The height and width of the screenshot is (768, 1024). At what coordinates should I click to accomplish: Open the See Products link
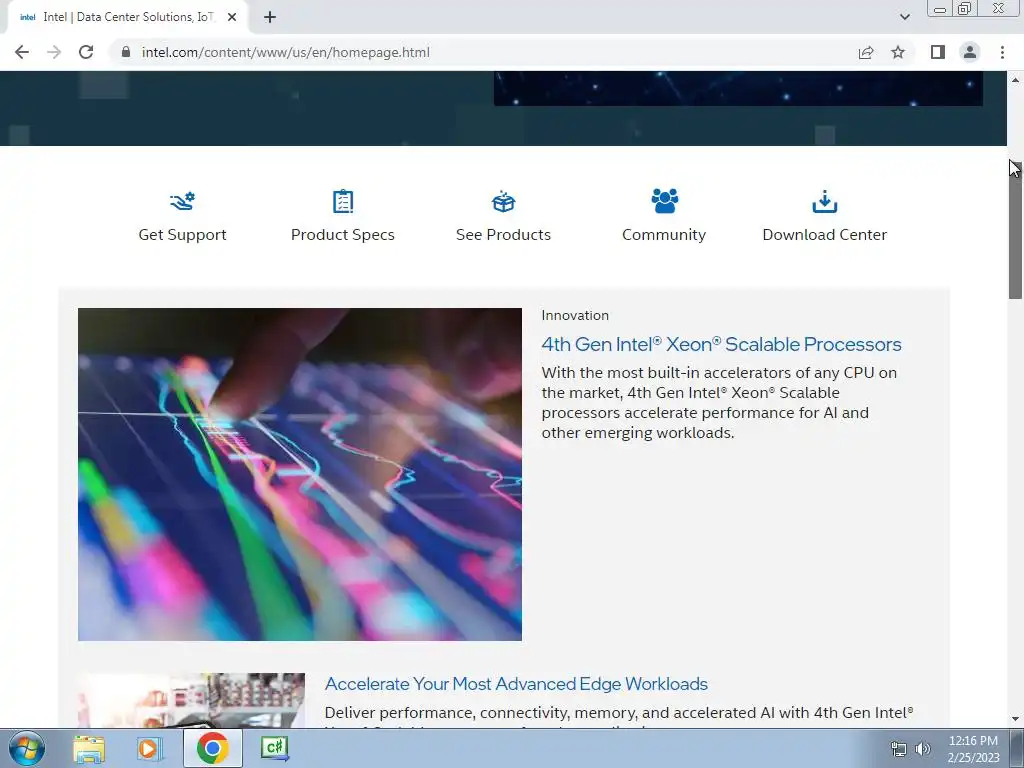504,234
